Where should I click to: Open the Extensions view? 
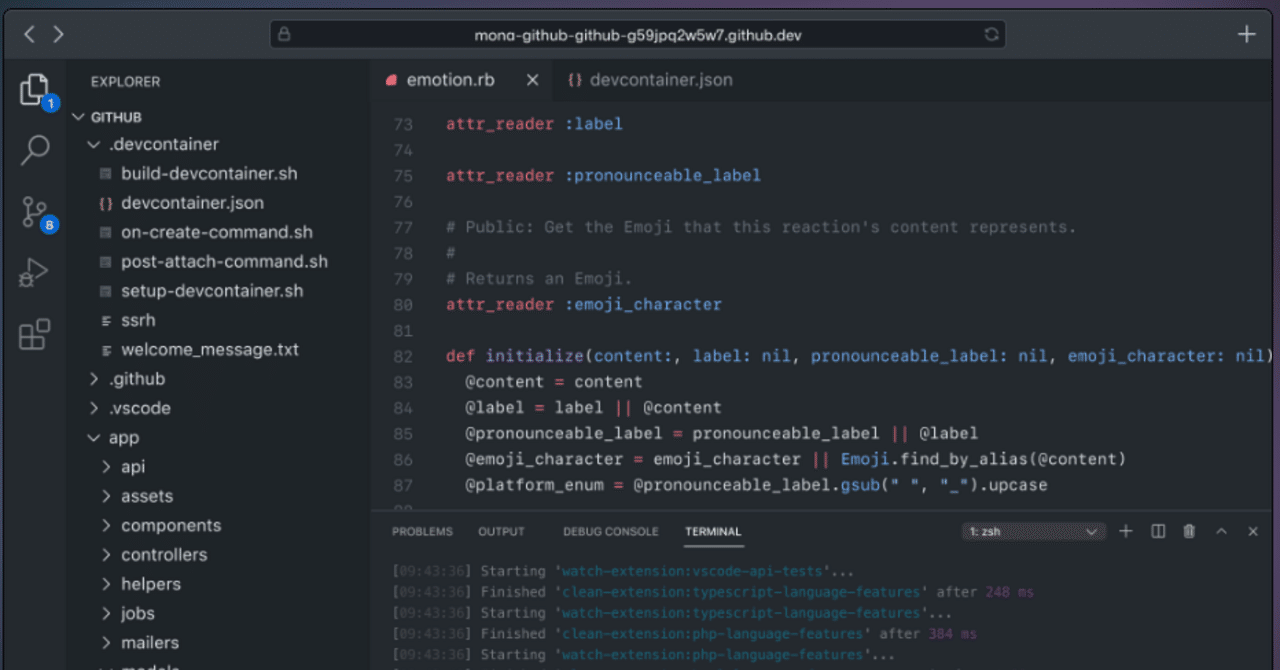34,334
